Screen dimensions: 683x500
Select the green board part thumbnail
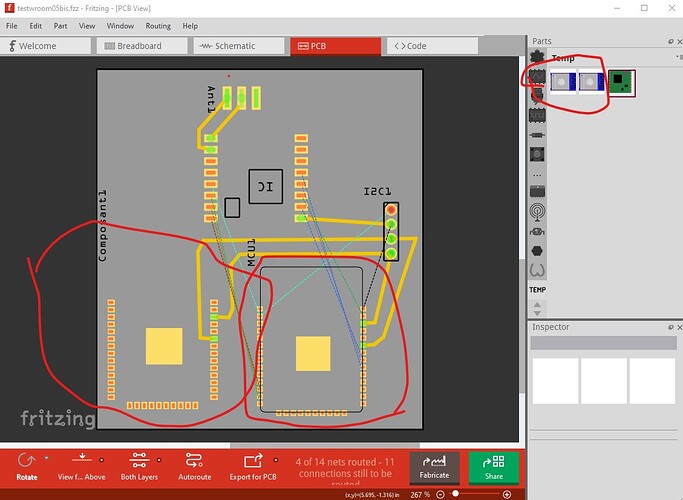(x=622, y=83)
